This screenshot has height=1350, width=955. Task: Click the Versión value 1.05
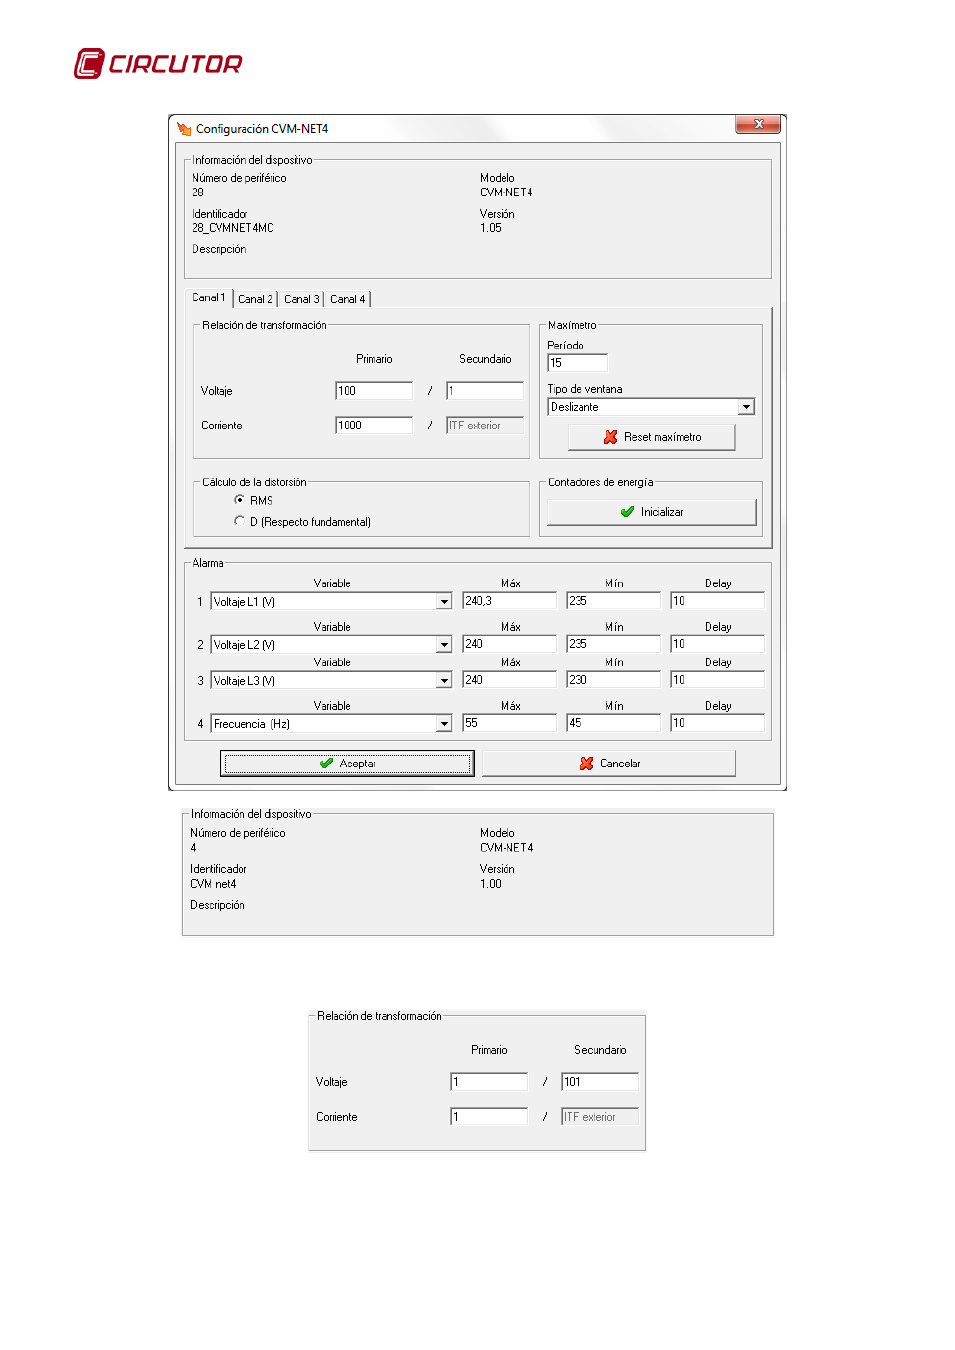pyautogui.click(x=491, y=228)
